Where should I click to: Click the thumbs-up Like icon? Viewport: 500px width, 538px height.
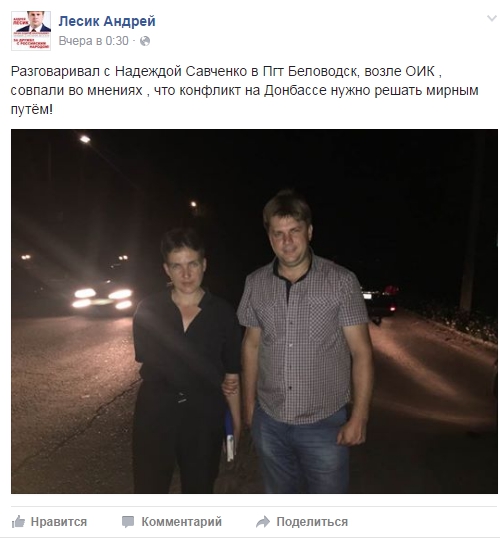(x=19, y=522)
